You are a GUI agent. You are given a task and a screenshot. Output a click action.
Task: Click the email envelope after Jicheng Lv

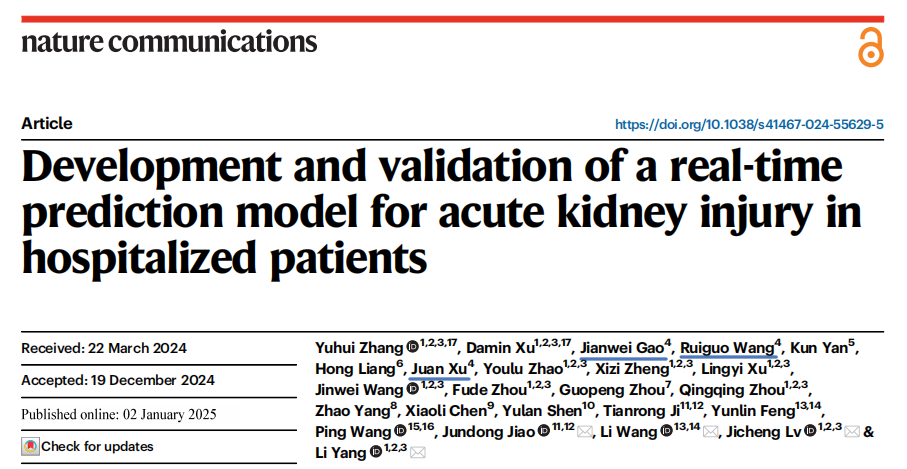point(851,431)
